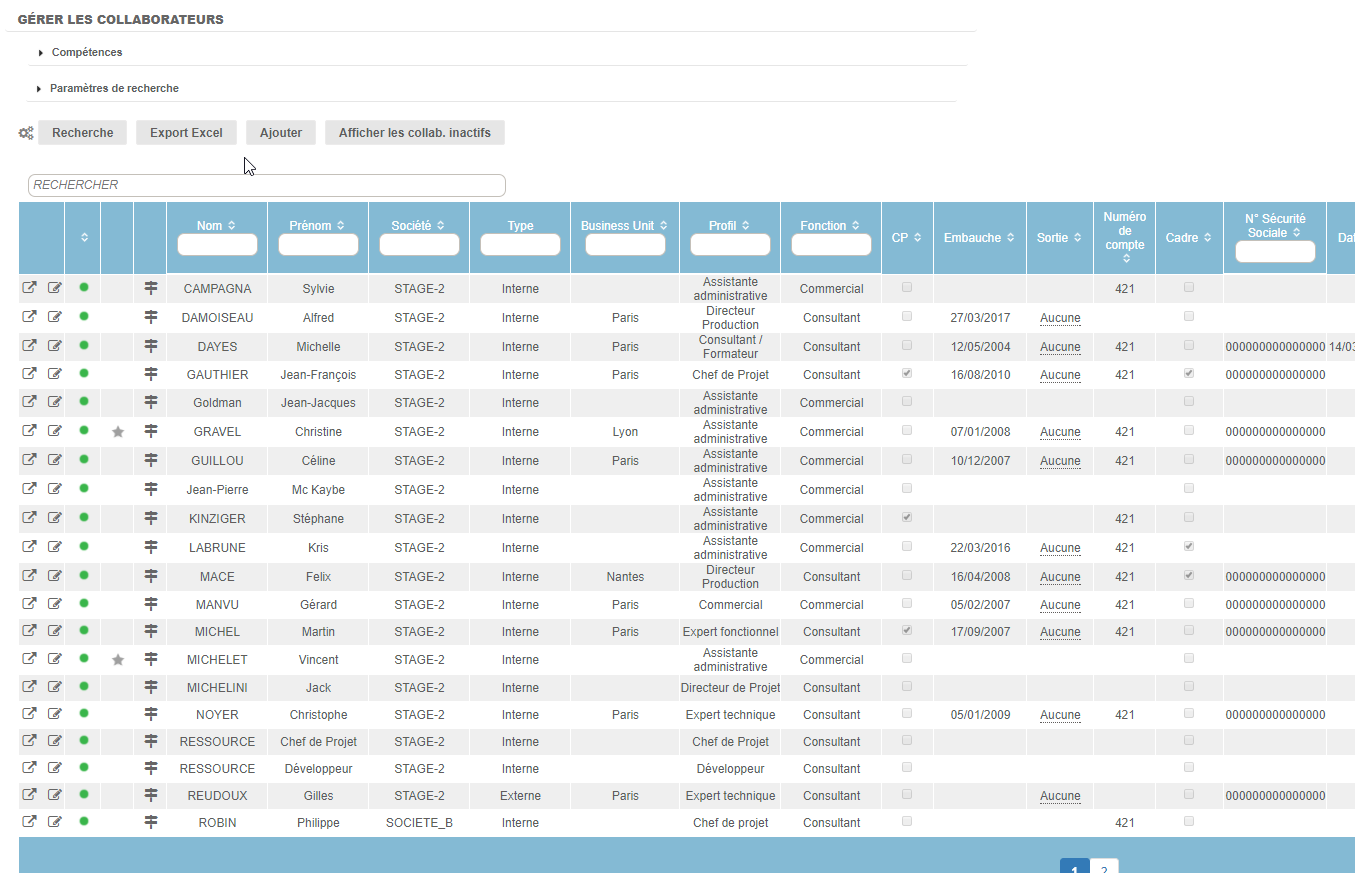Expand the Paramètres de recherche section

point(113,88)
